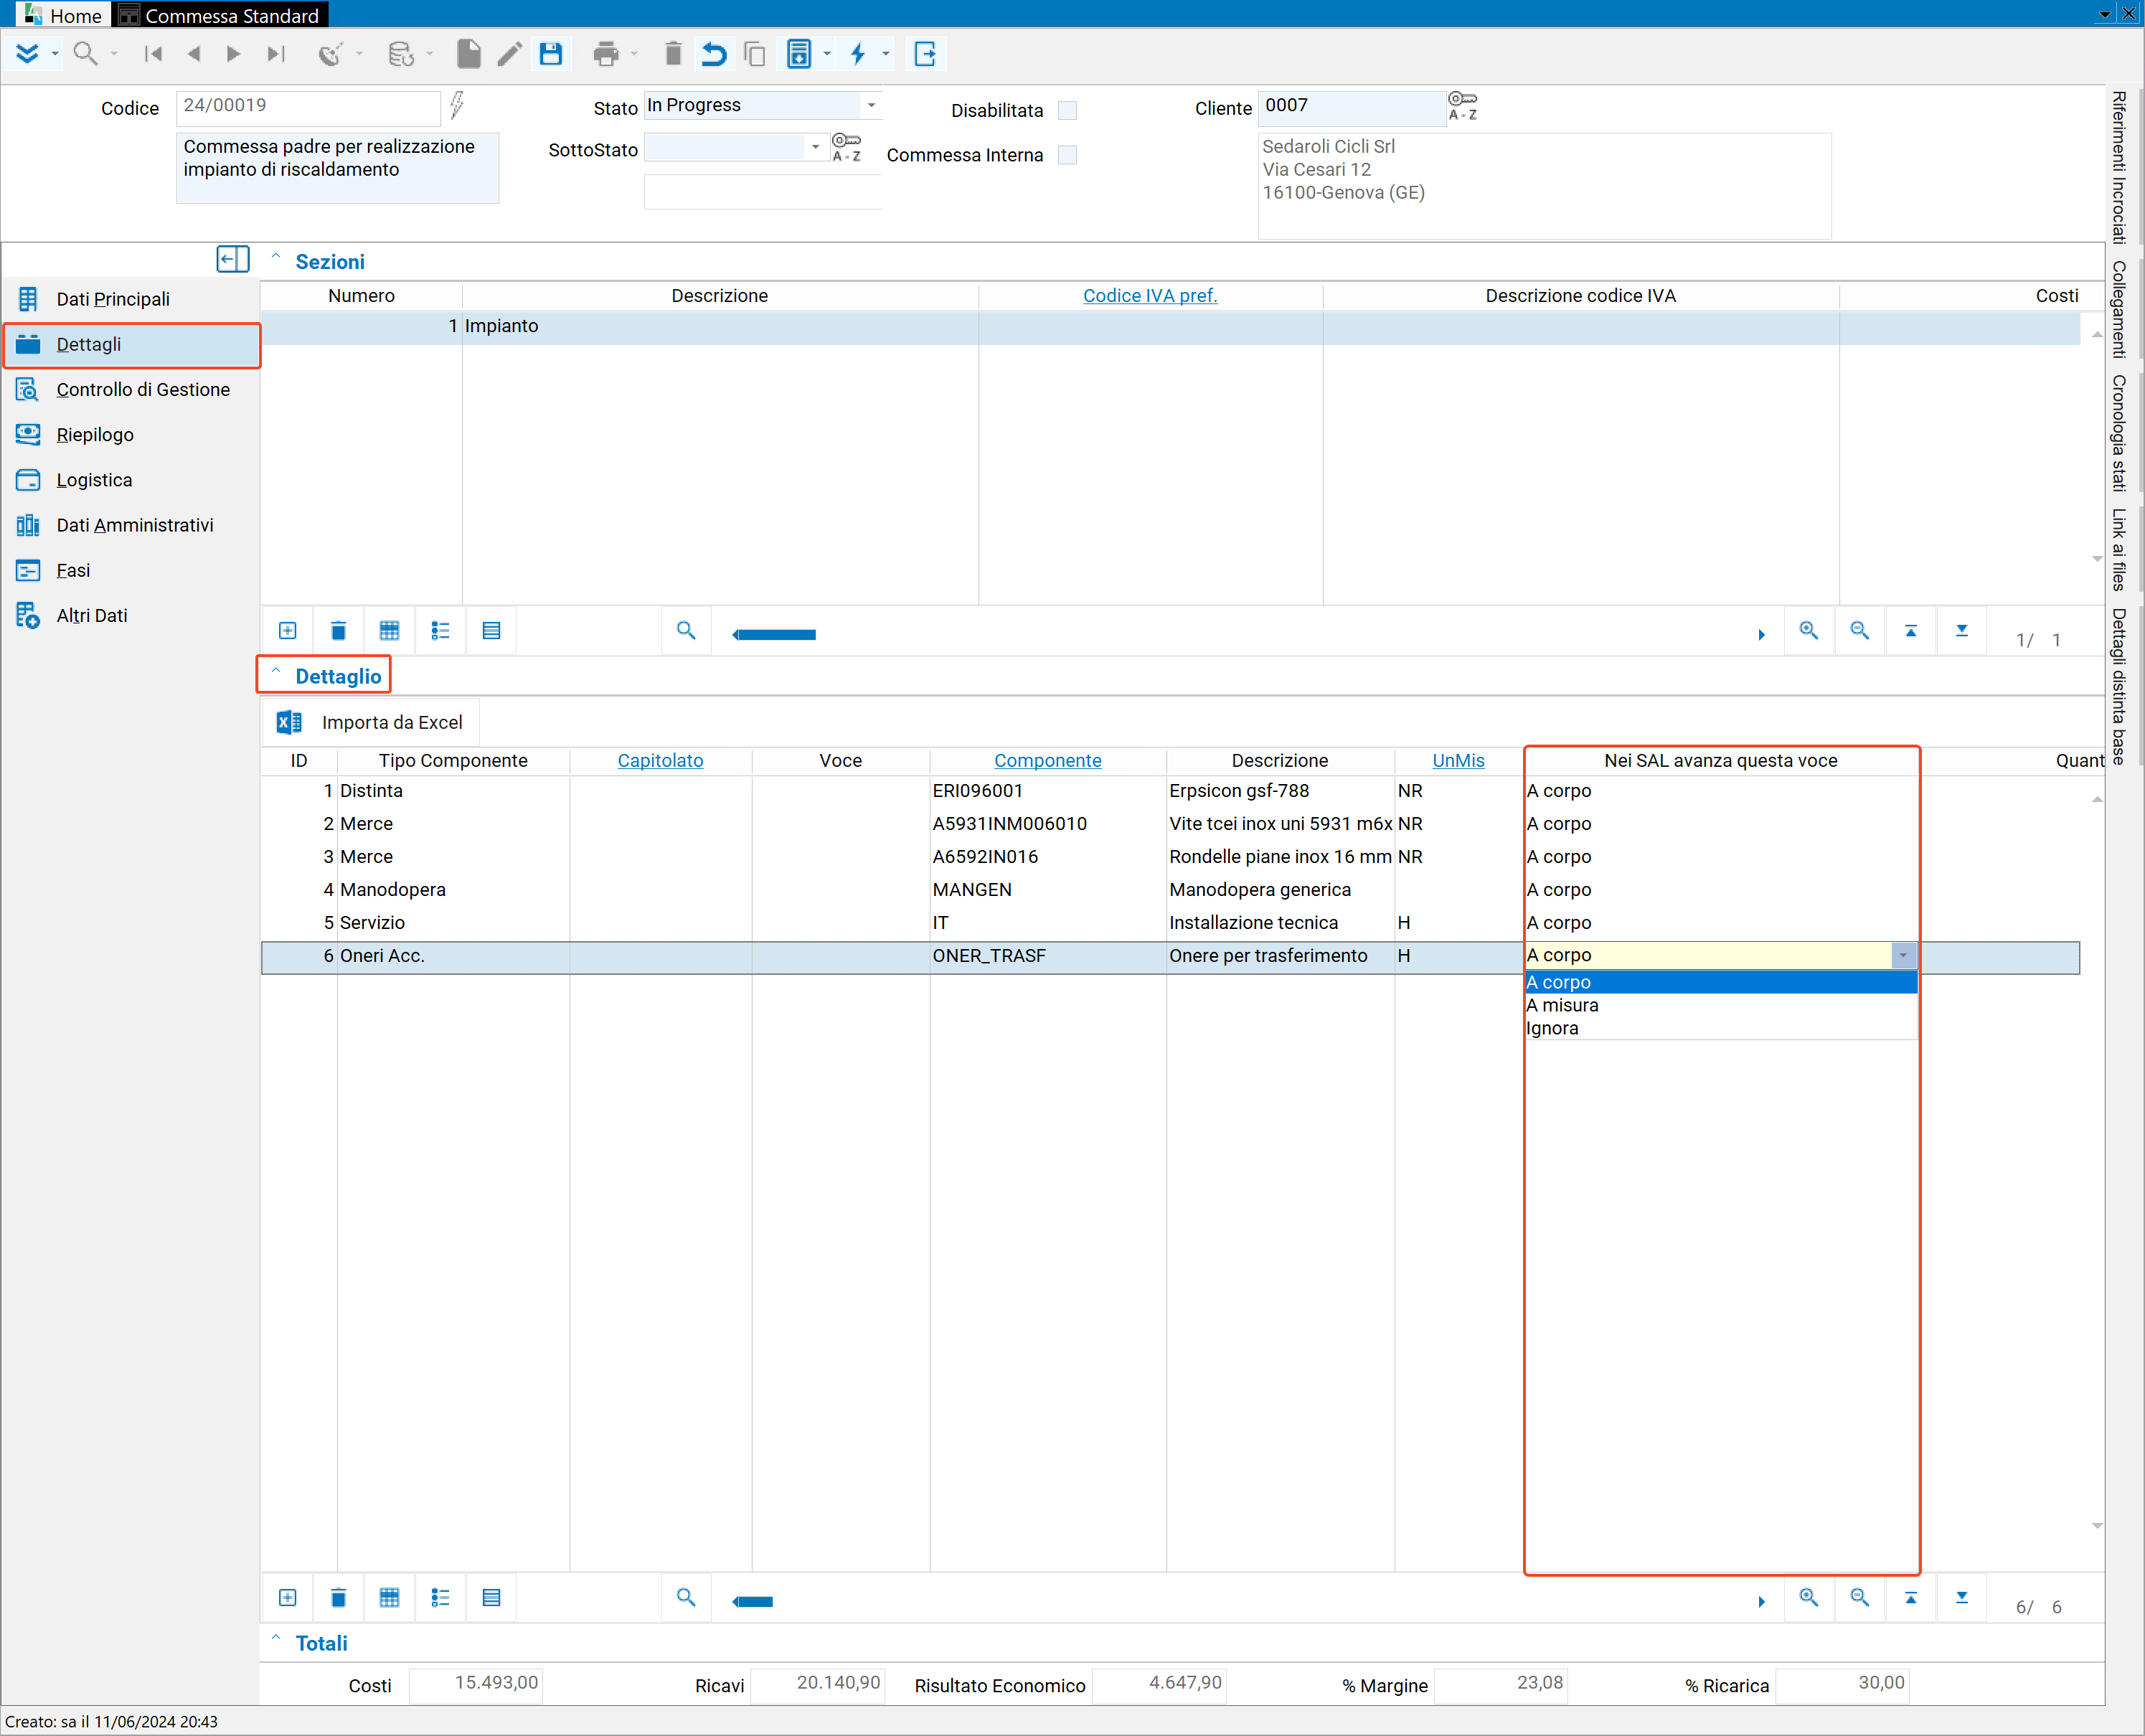The image size is (2145, 1736).
Task: Open the Cronologia stati side tab
Action: [2118, 433]
